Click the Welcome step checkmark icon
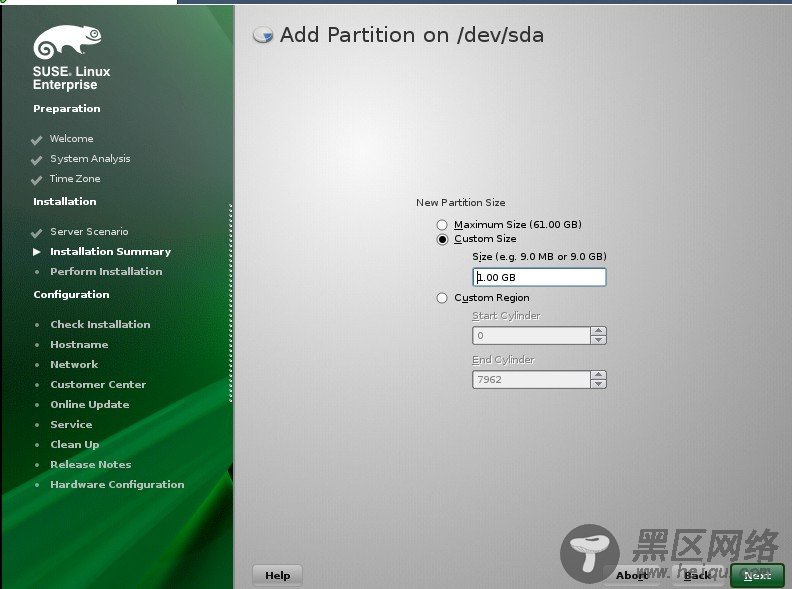The width and height of the screenshot is (792, 589). (36, 140)
